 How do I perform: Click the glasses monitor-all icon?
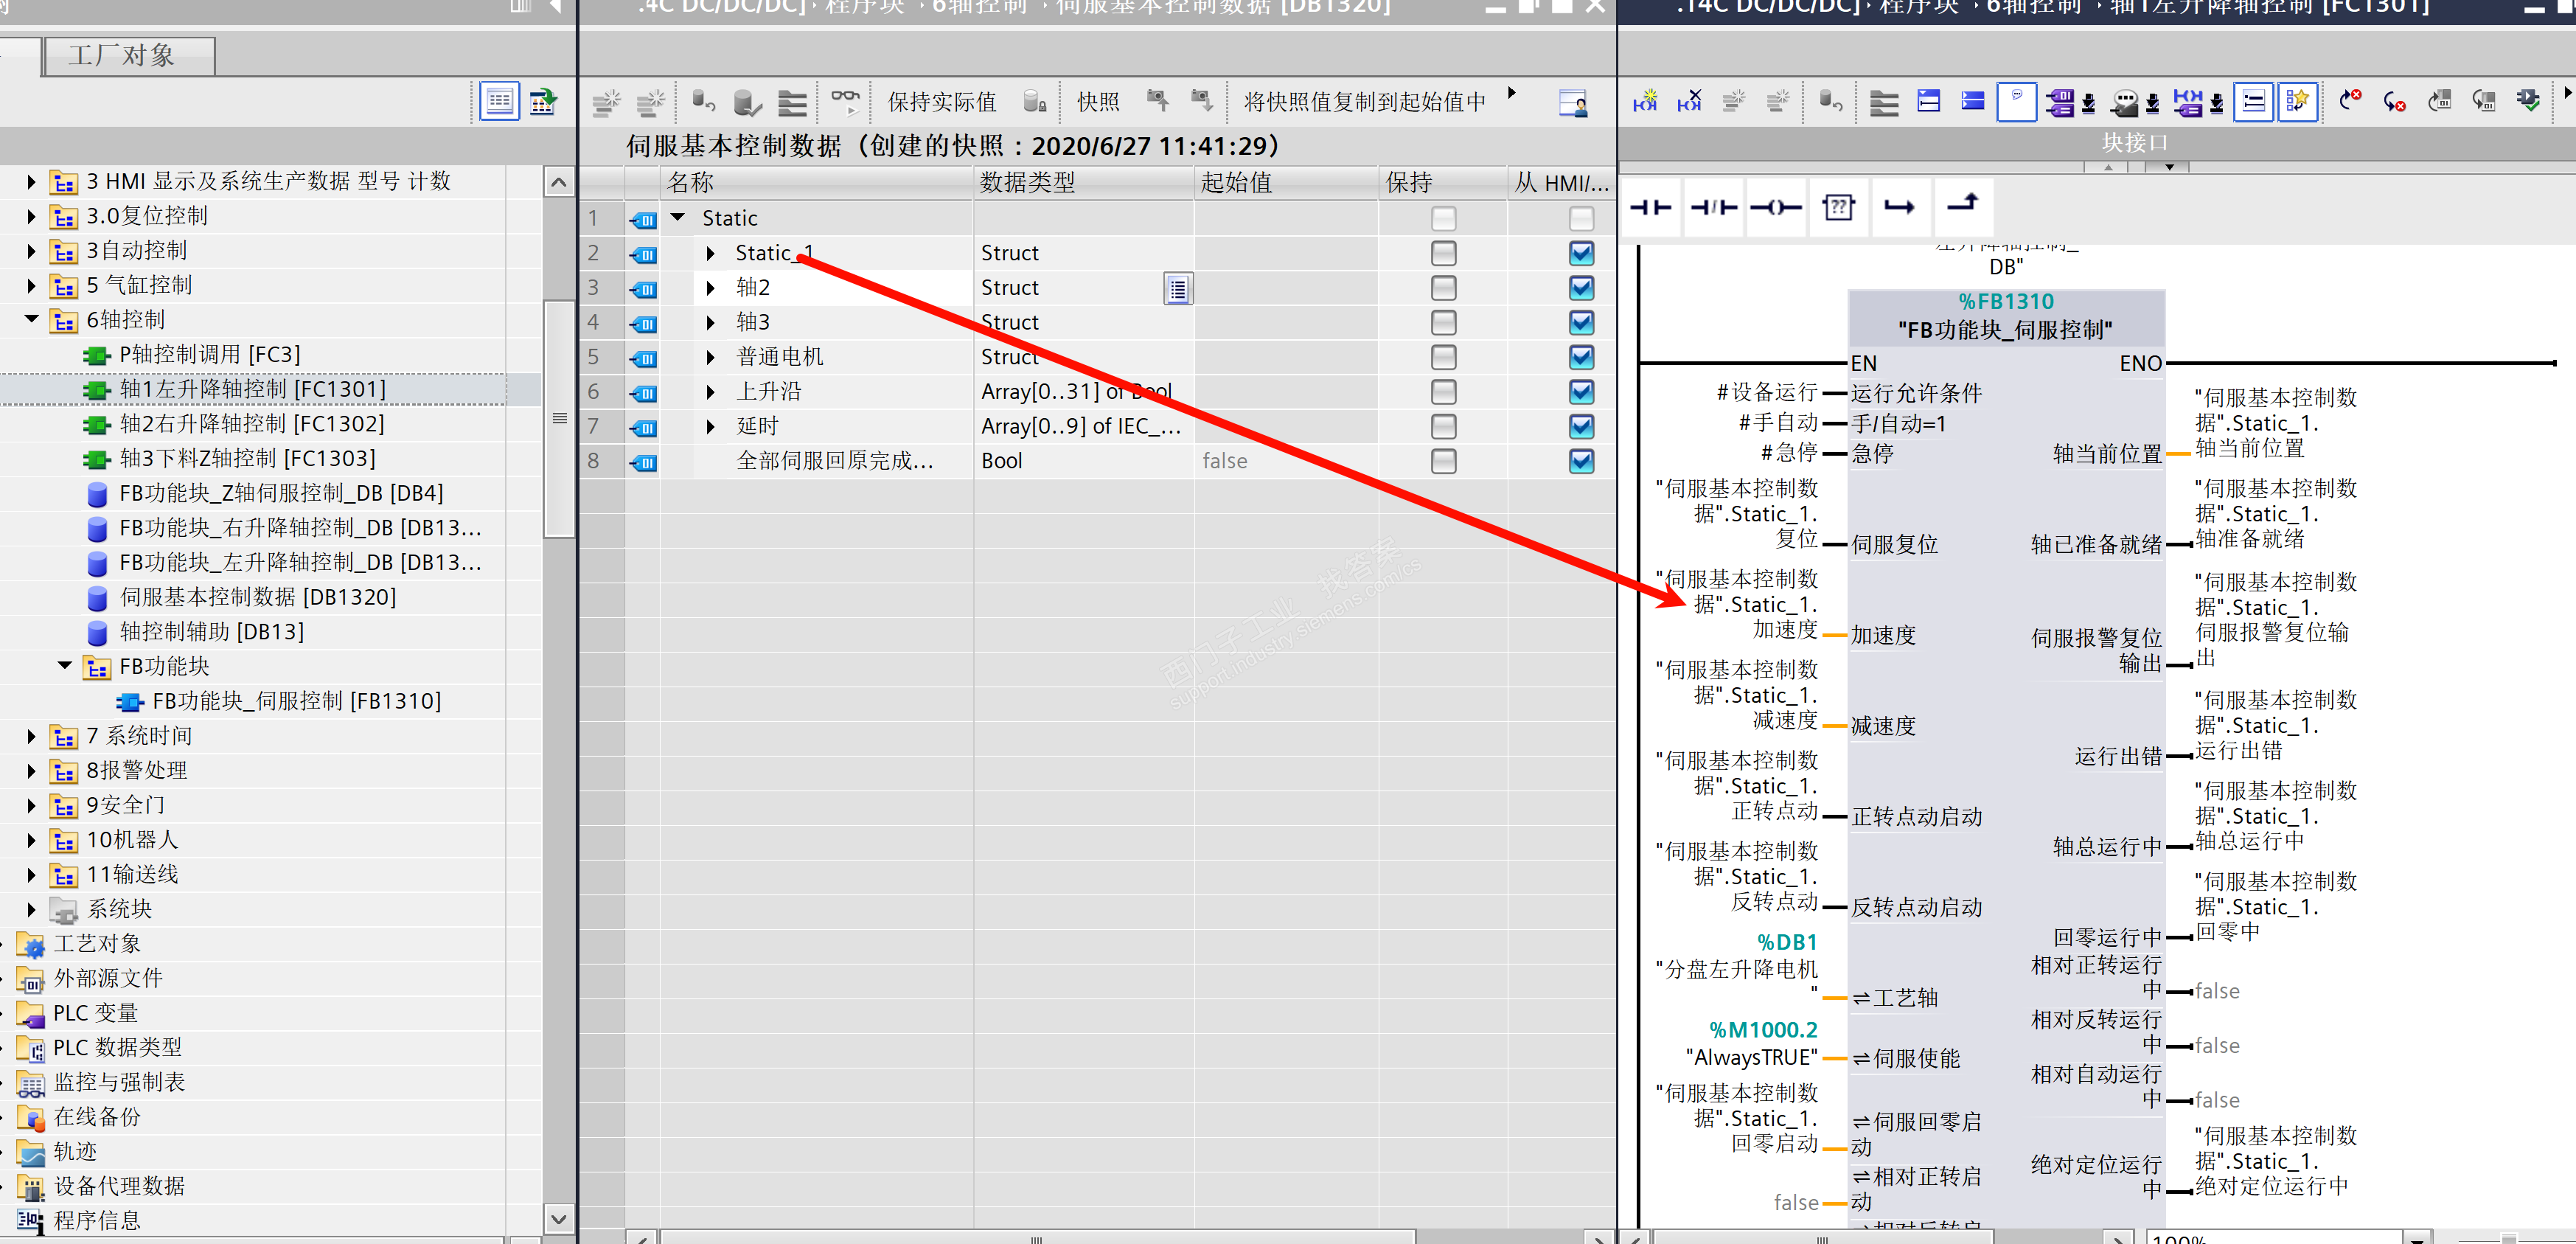coord(845,100)
